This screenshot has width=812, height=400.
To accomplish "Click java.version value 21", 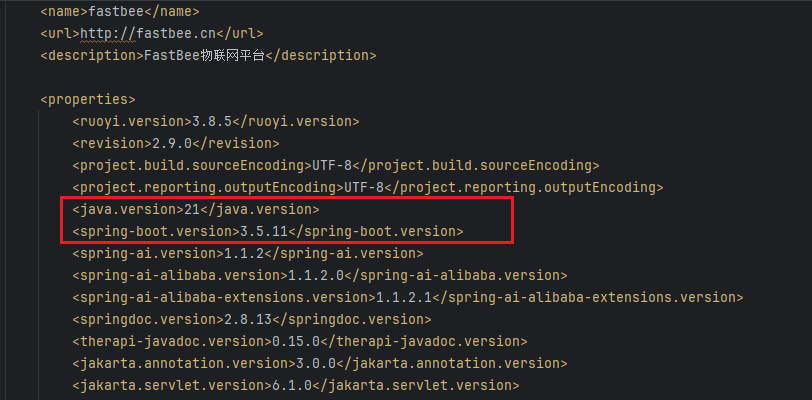I will pos(192,210).
